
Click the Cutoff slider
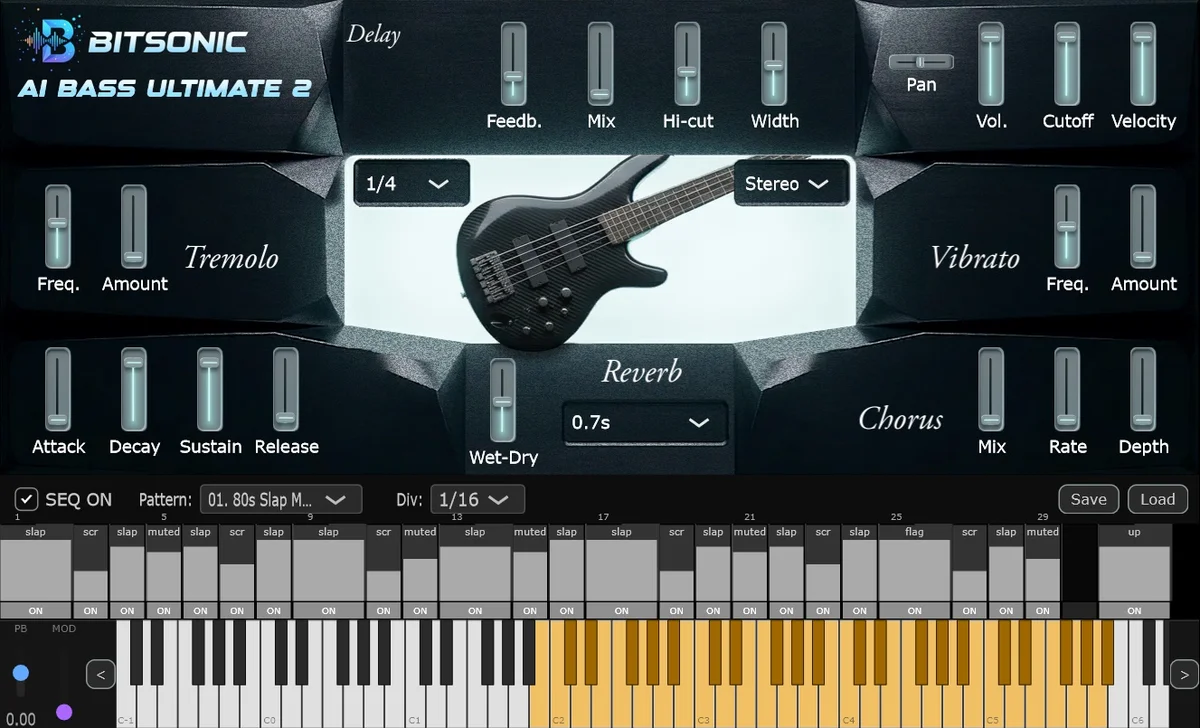(1067, 64)
